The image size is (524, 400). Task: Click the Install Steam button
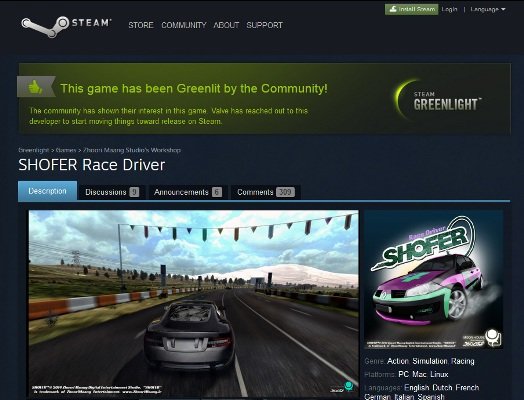[x=411, y=9]
